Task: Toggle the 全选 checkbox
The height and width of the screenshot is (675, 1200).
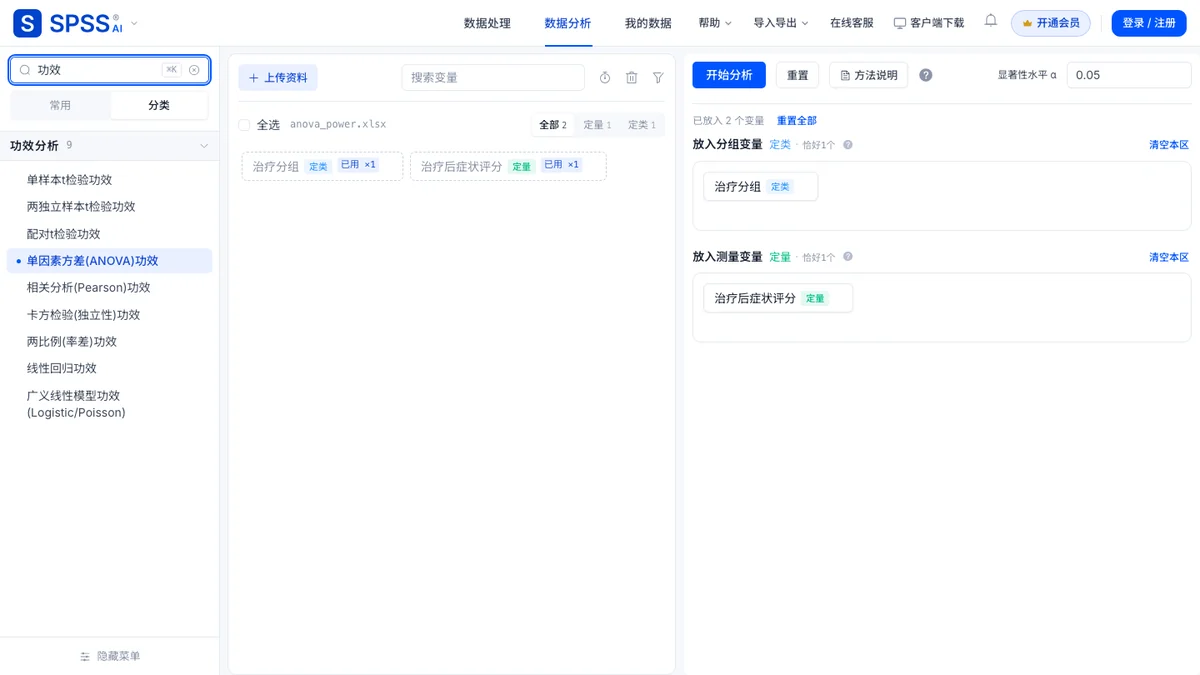Action: click(244, 125)
